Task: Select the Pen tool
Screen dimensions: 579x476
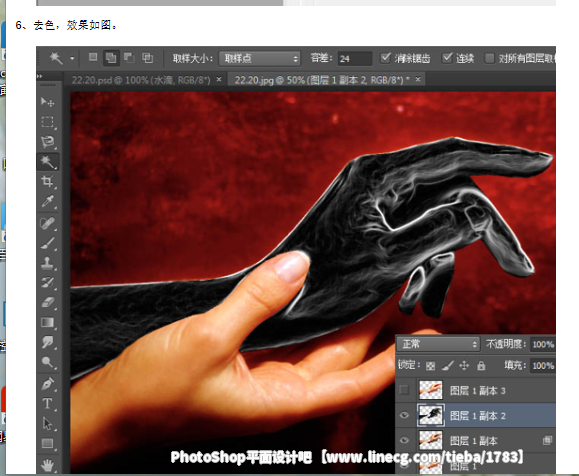Action: 48,384
